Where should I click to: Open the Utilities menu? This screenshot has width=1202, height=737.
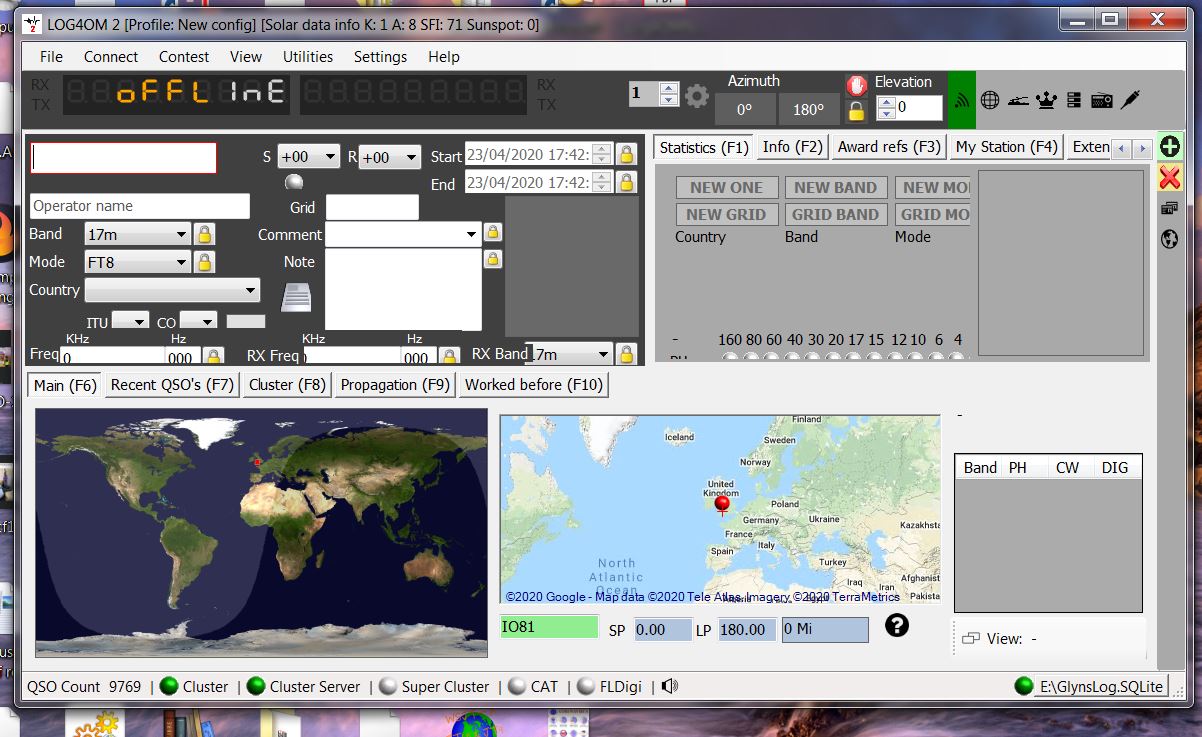pos(308,57)
